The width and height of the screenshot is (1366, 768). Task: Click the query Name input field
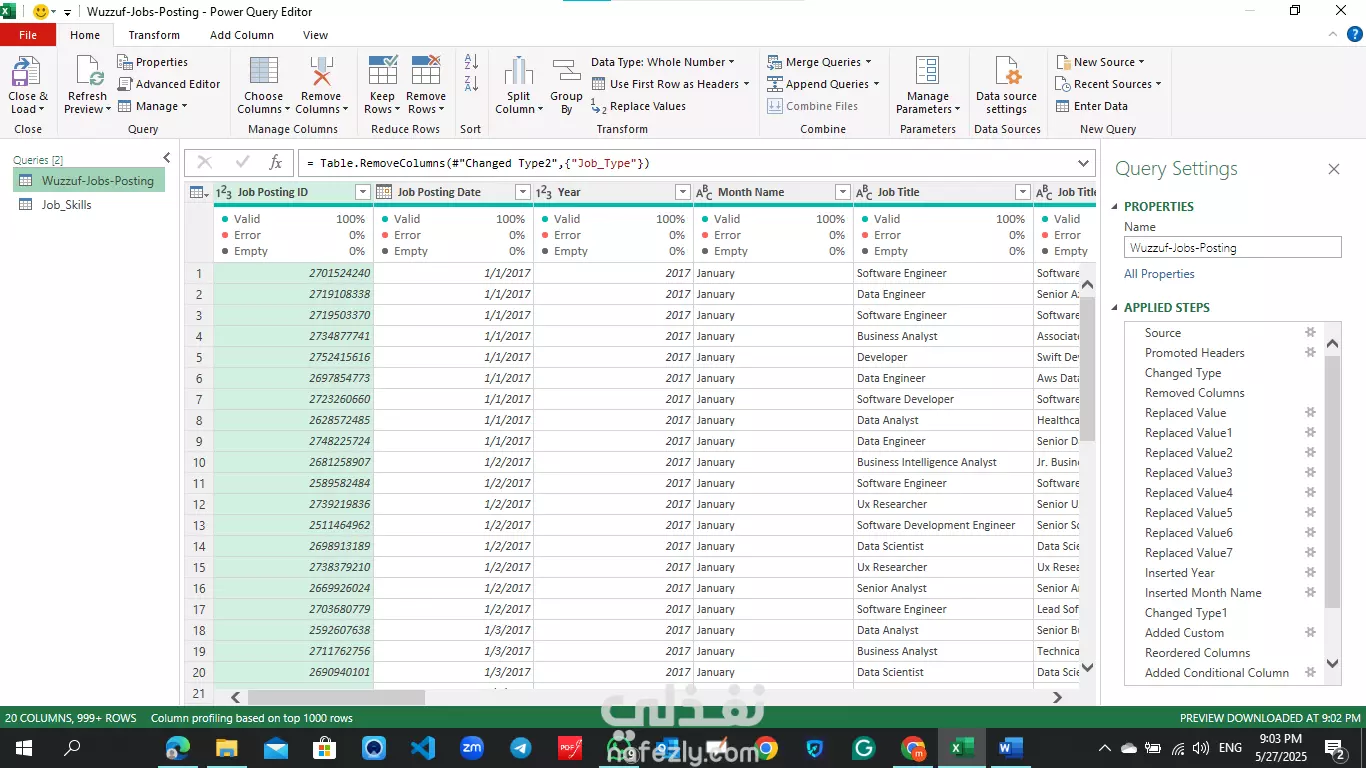(x=1232, y=247)
